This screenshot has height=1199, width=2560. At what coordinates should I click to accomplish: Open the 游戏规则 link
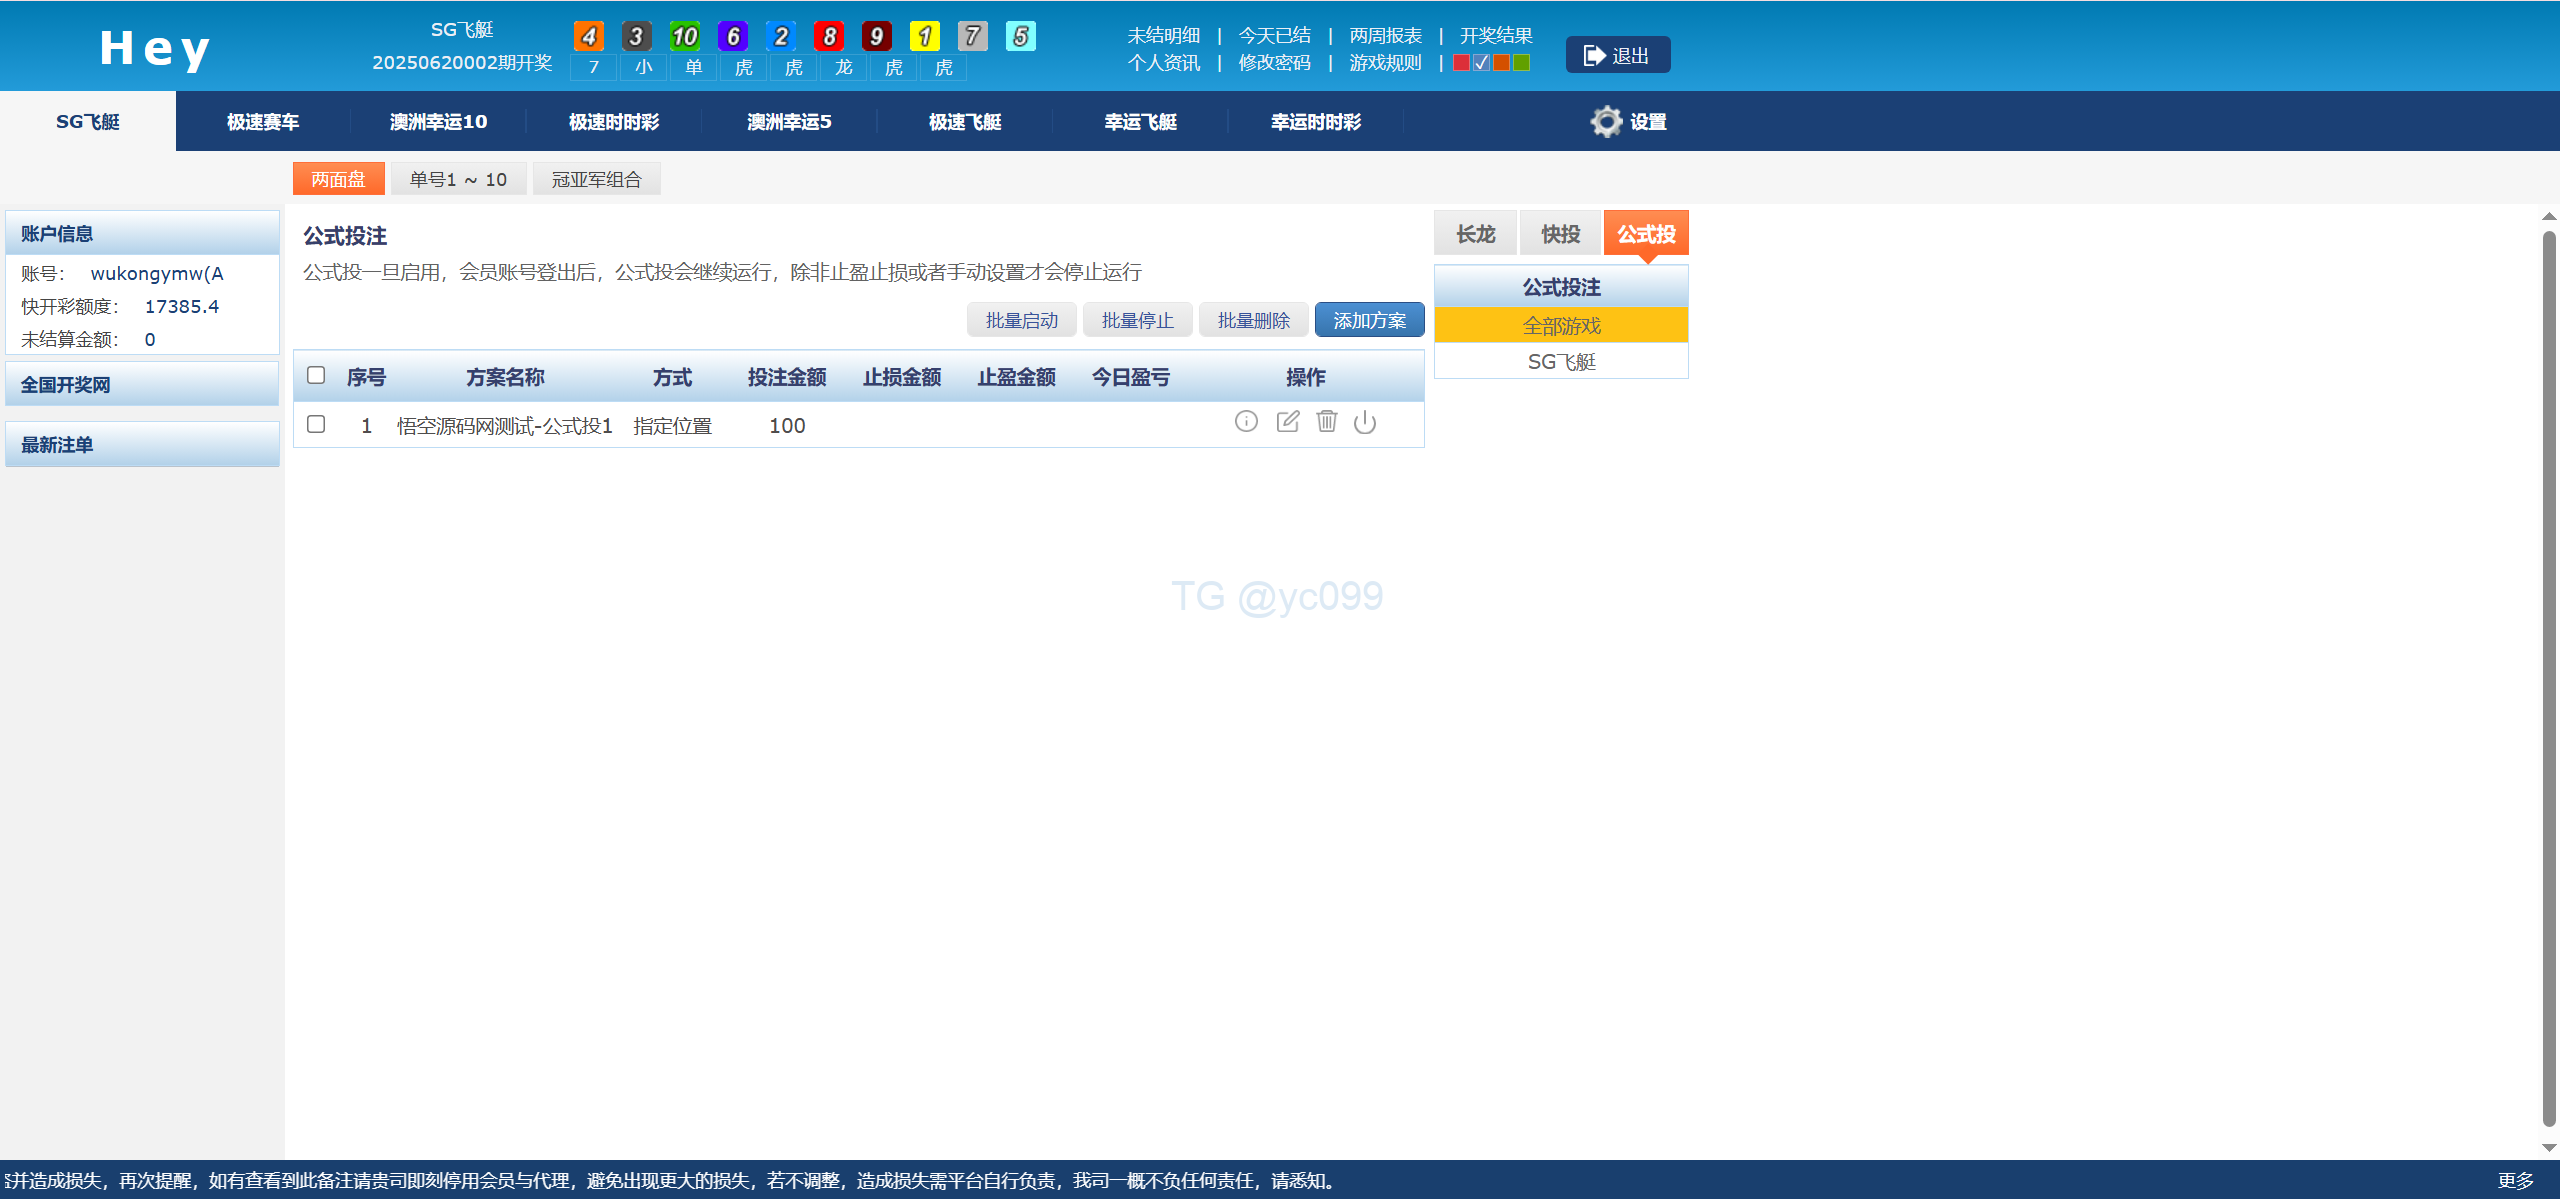1385,63
